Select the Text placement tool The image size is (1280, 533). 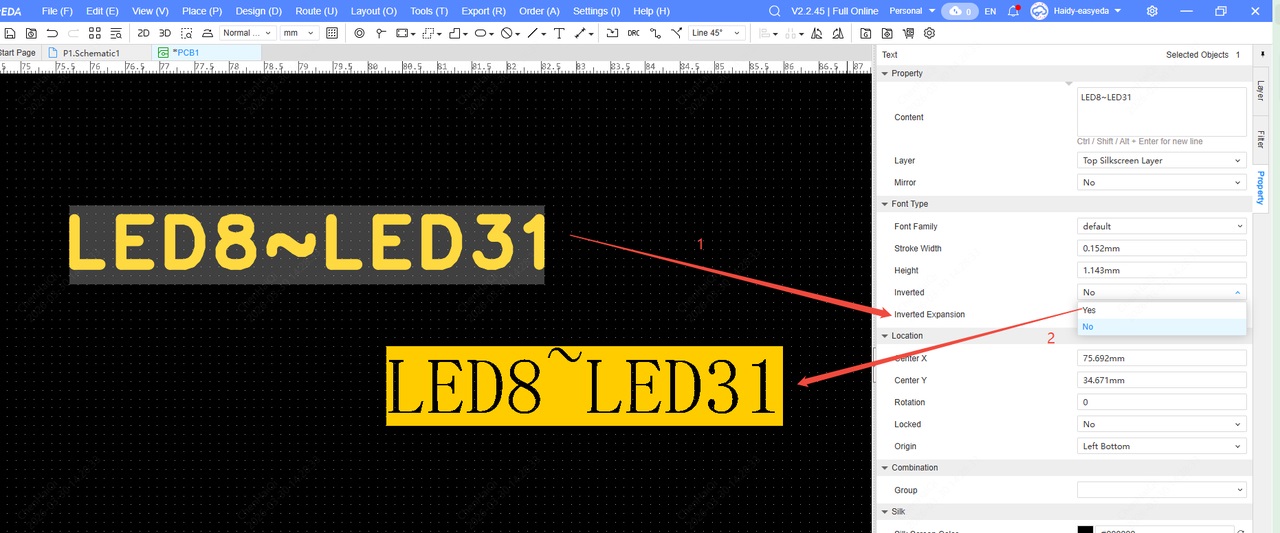tap(559, 33)
